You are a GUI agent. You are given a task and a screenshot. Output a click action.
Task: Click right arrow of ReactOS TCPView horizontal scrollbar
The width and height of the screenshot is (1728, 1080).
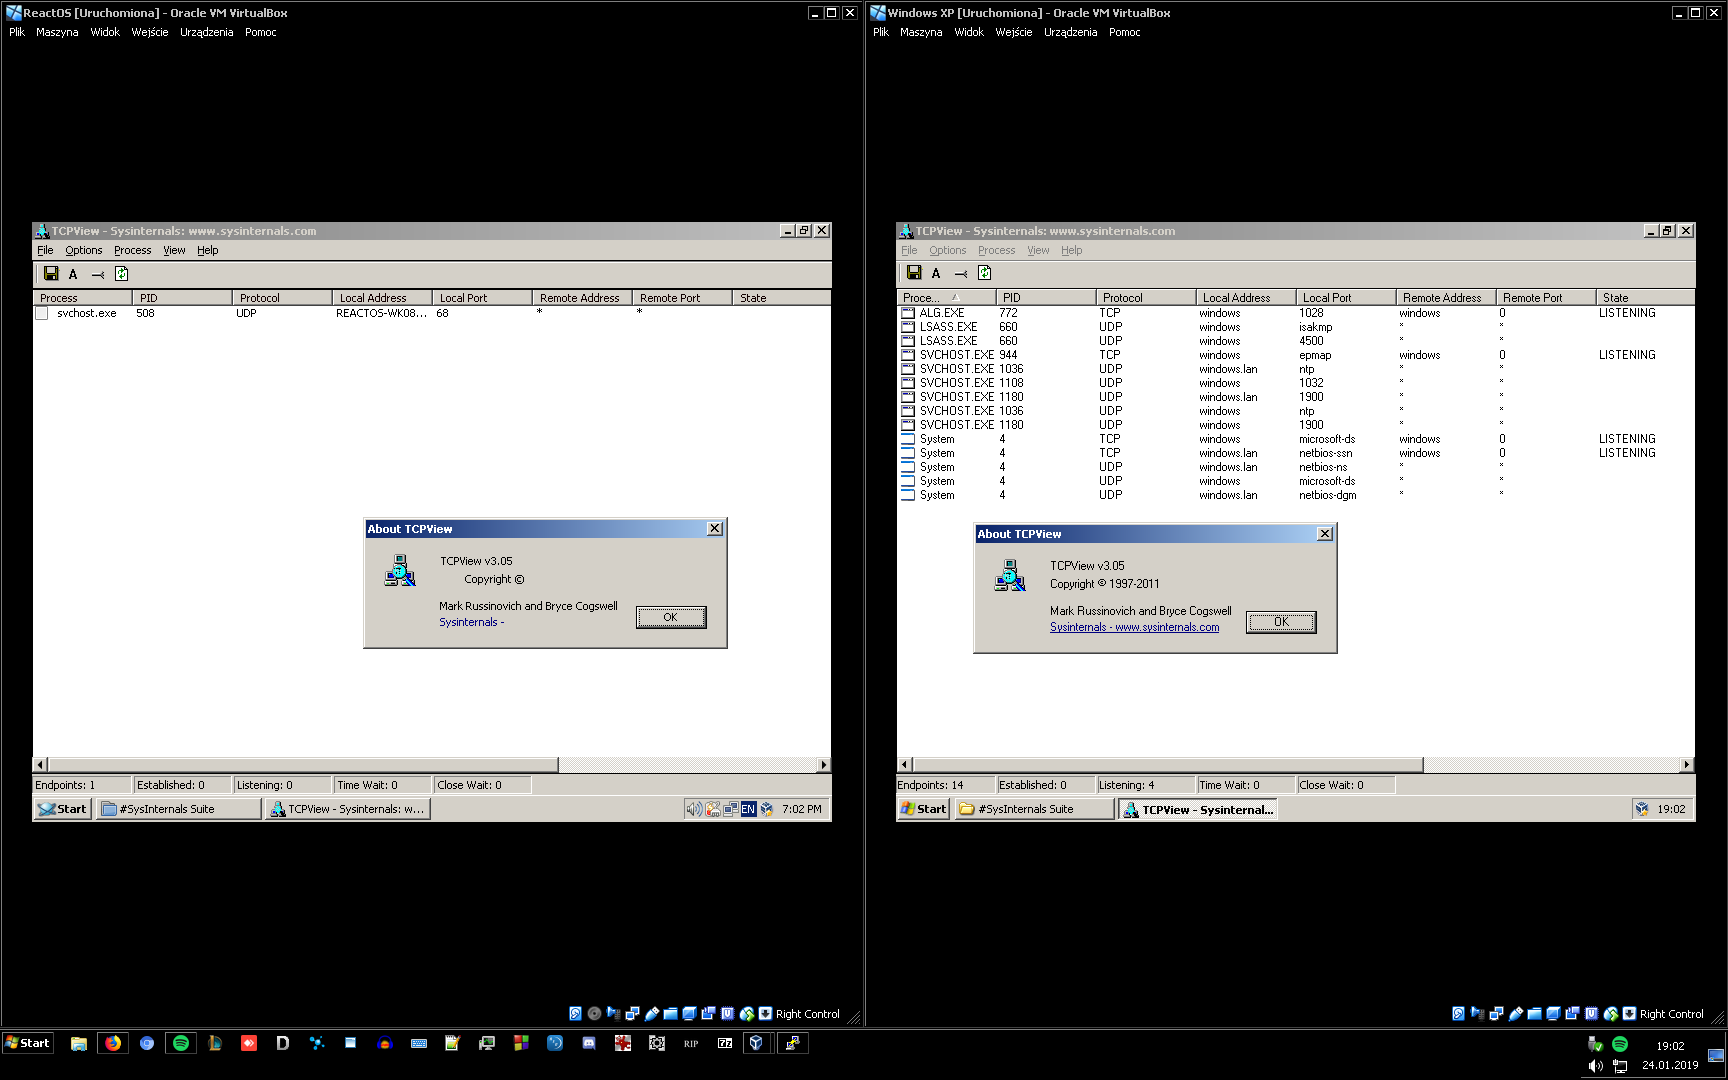click(823, 765)
